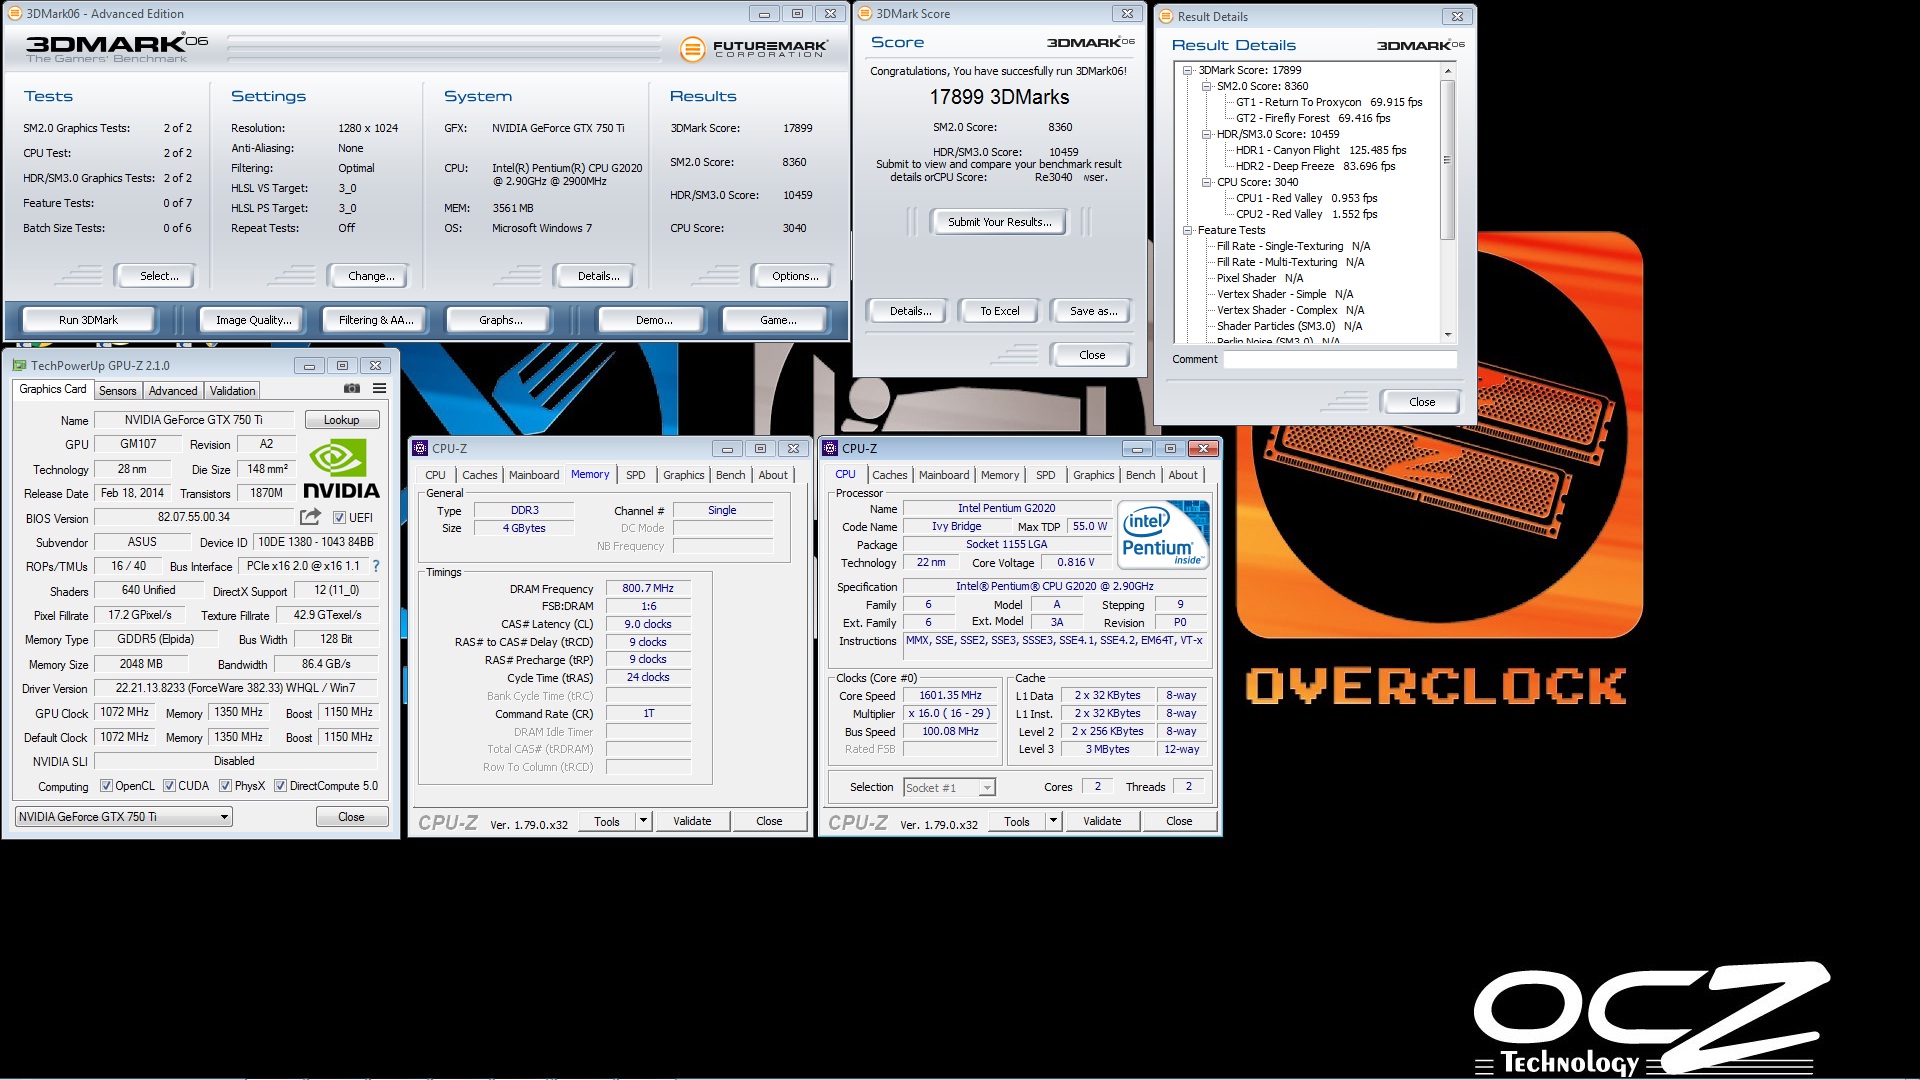Collapse the SM2.0 Score tree node
The height and width of the screenshot is (1080, 1920).
[x=1206, y=86]
